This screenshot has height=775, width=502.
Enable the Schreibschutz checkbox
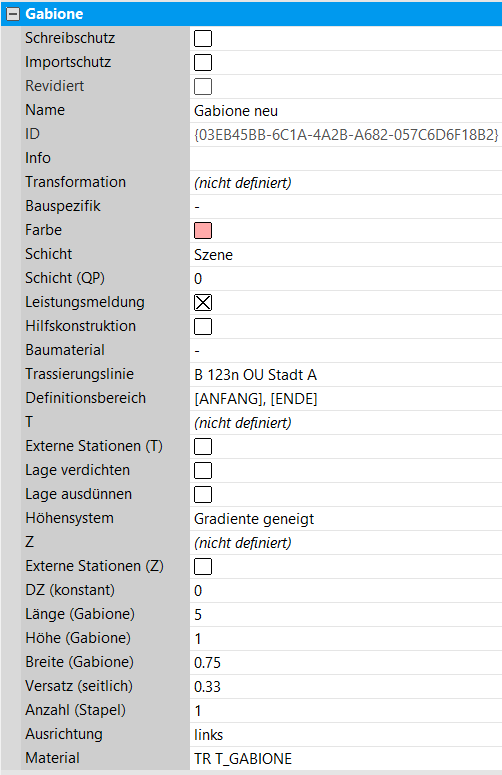click(x=203, y=39)
